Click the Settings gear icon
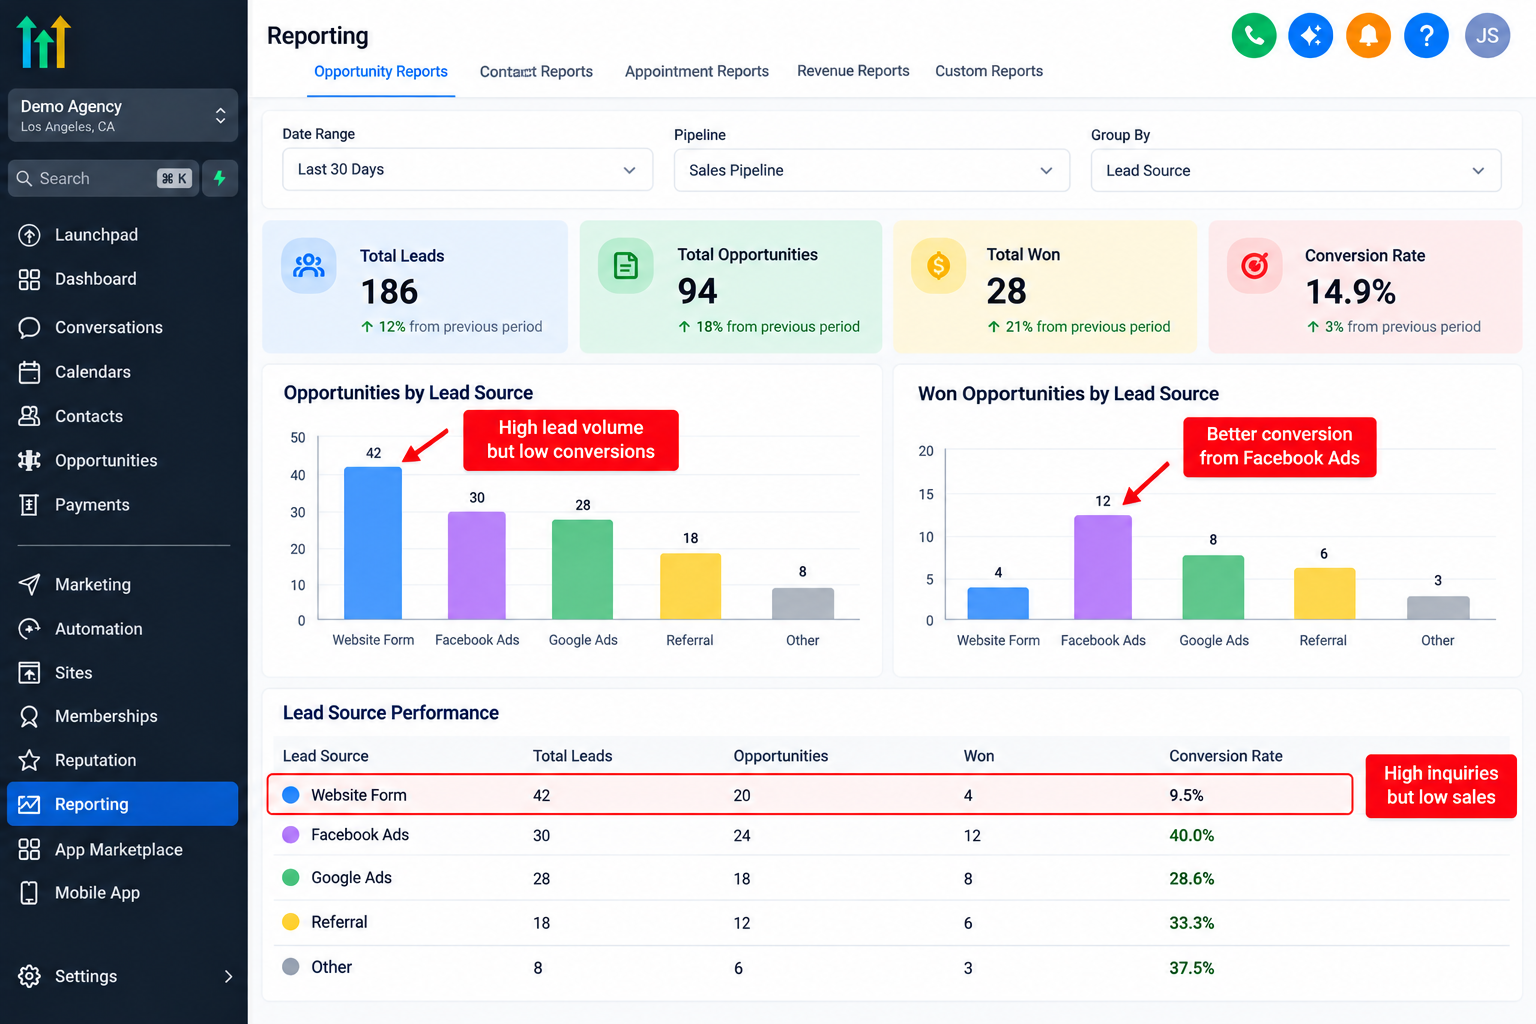1536x1024 pixels. tap(30, 976)
